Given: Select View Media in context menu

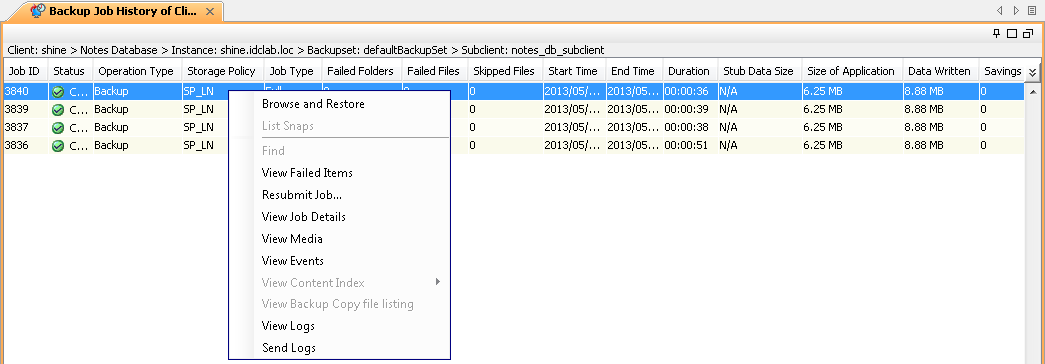Looking at the screenshot, I should (x=293, y=239).
